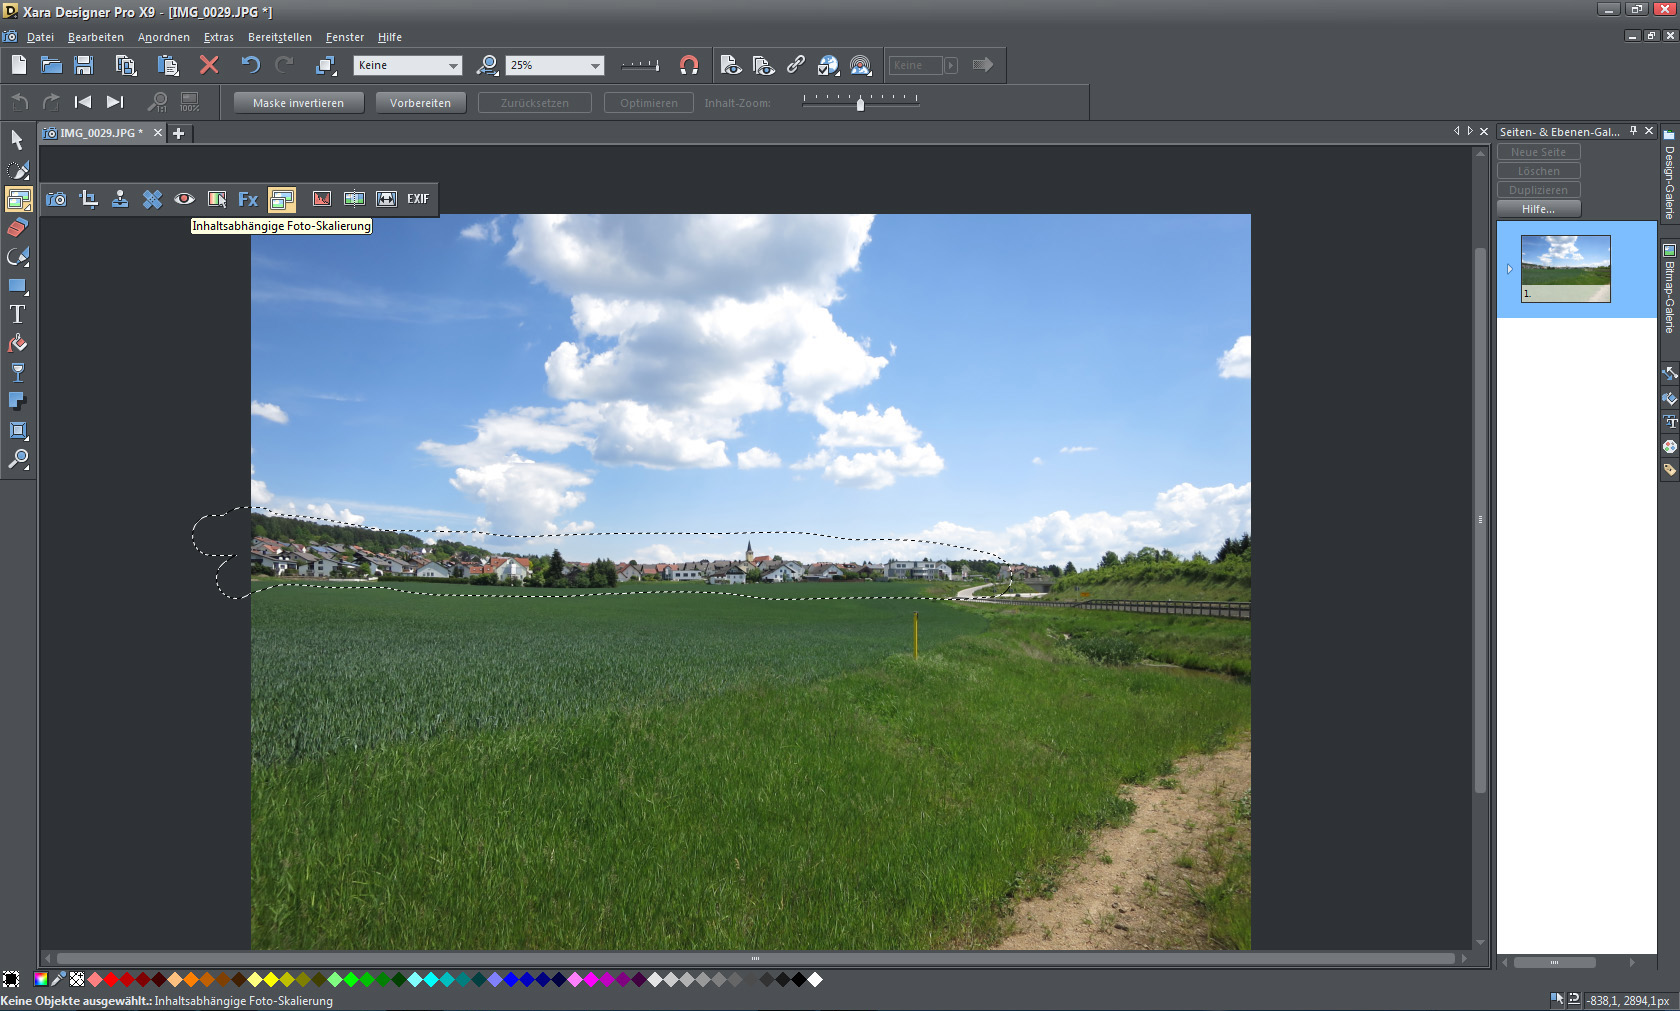The image size is (1680, 1011).
Task: Choose the Clone stamp tool
Action: 120,199
